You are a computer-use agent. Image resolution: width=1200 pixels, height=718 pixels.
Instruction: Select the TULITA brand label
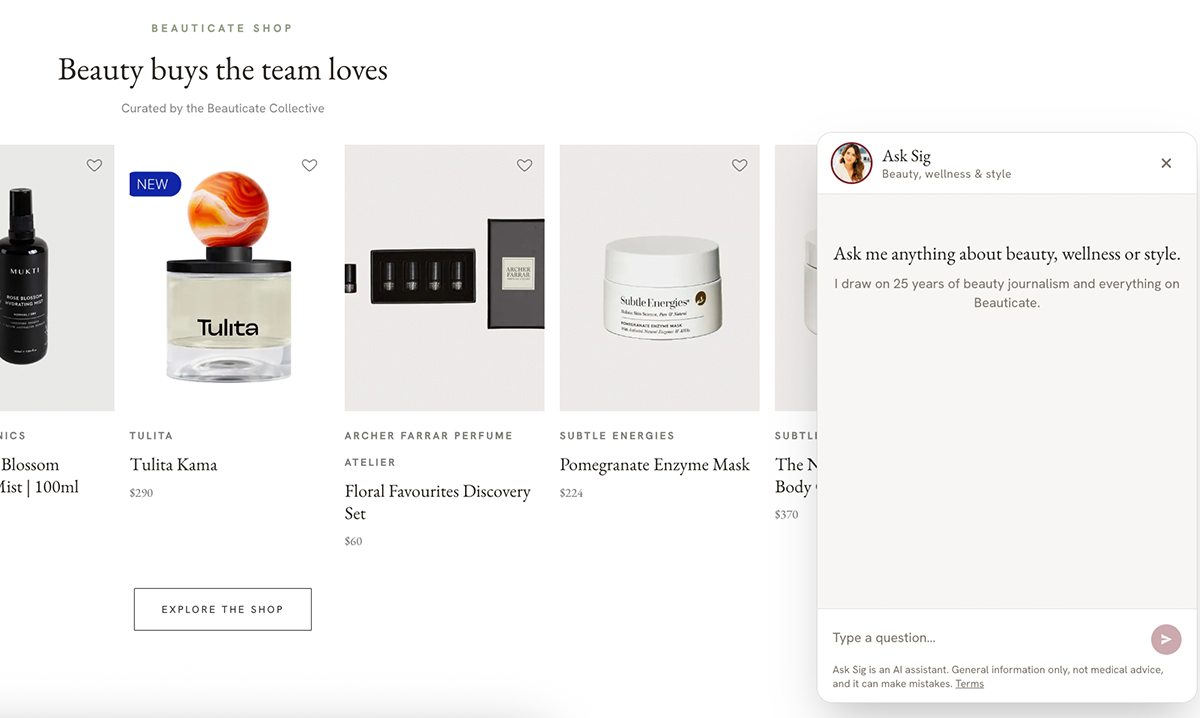[151, 436]
